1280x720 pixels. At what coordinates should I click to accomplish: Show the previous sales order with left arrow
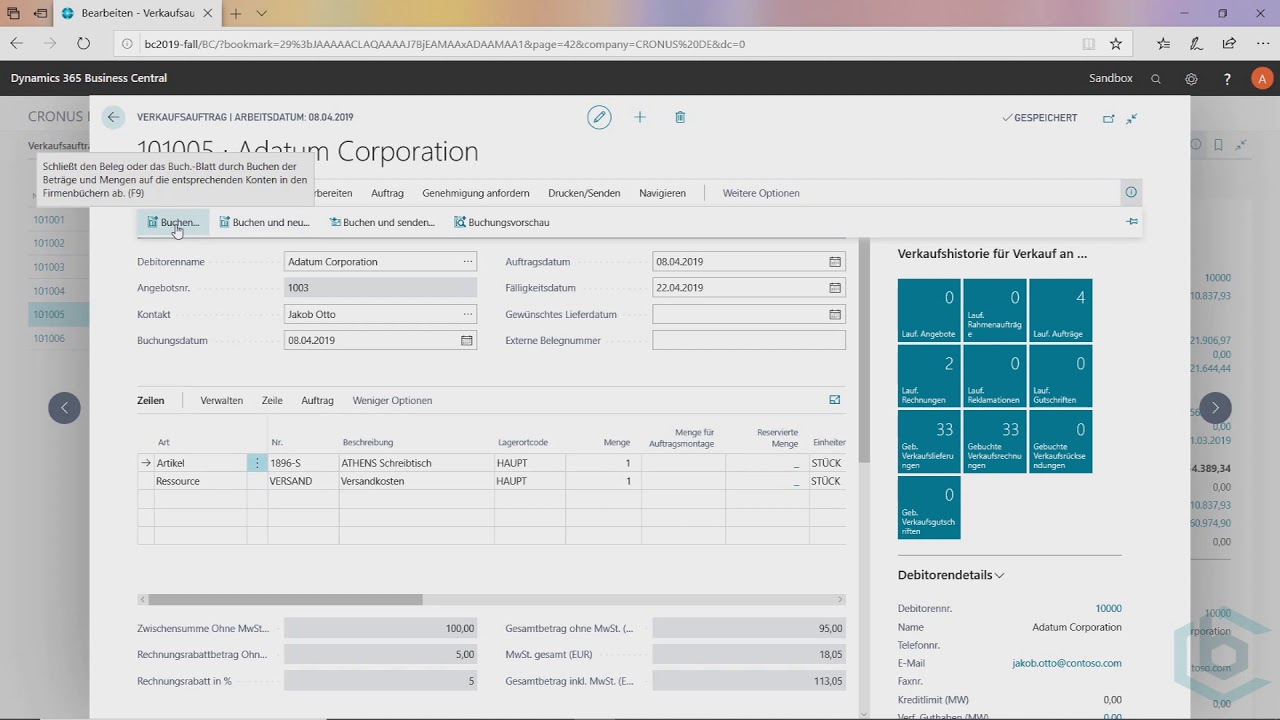click(65, 407)
